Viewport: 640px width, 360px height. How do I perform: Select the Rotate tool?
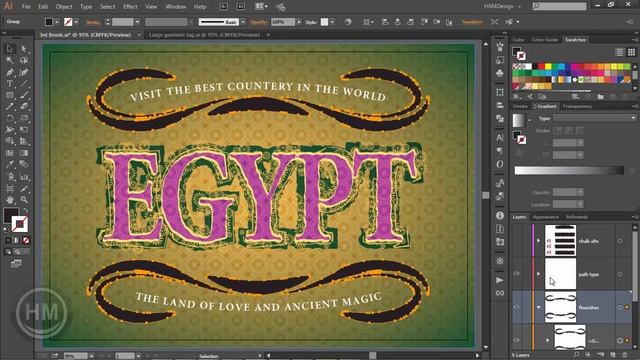(x=10, y=118)
